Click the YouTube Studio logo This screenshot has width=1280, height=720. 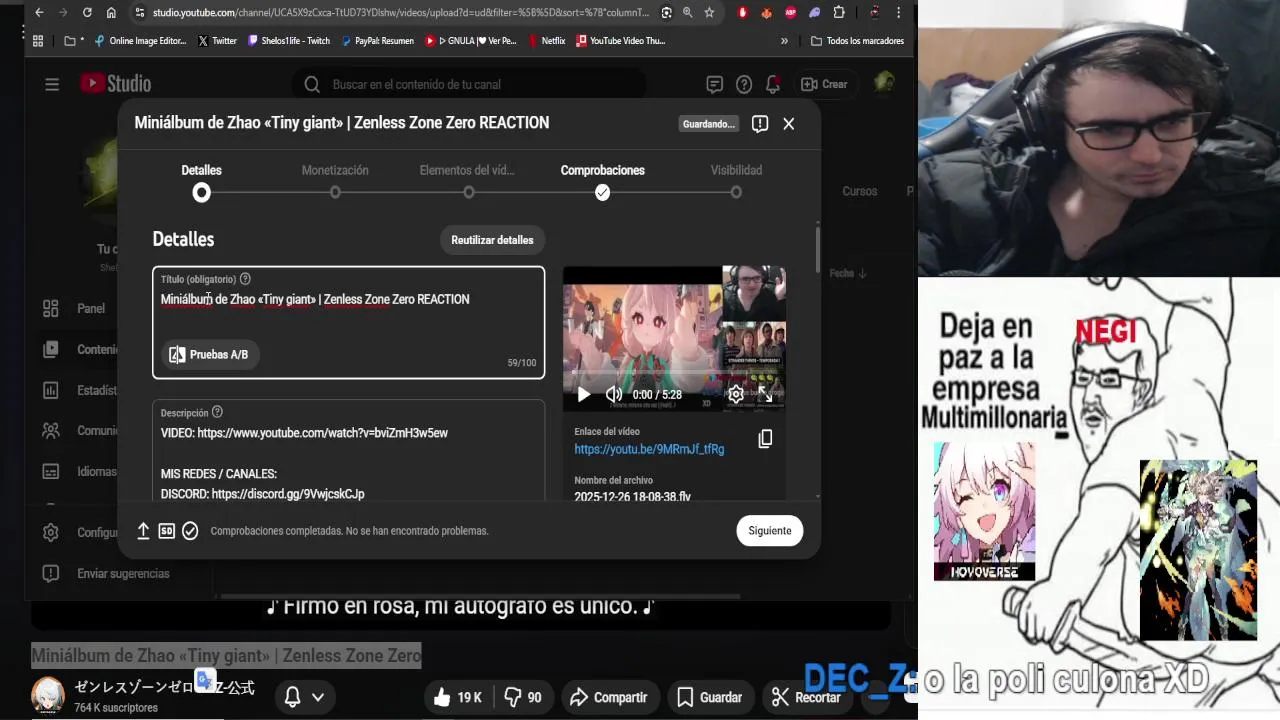pyautogui.click(x=116, y=84)
